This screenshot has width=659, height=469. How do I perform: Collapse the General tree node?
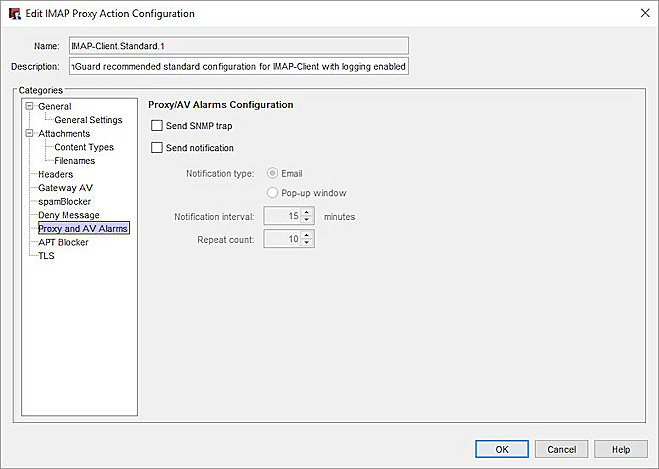click(30, 106)
